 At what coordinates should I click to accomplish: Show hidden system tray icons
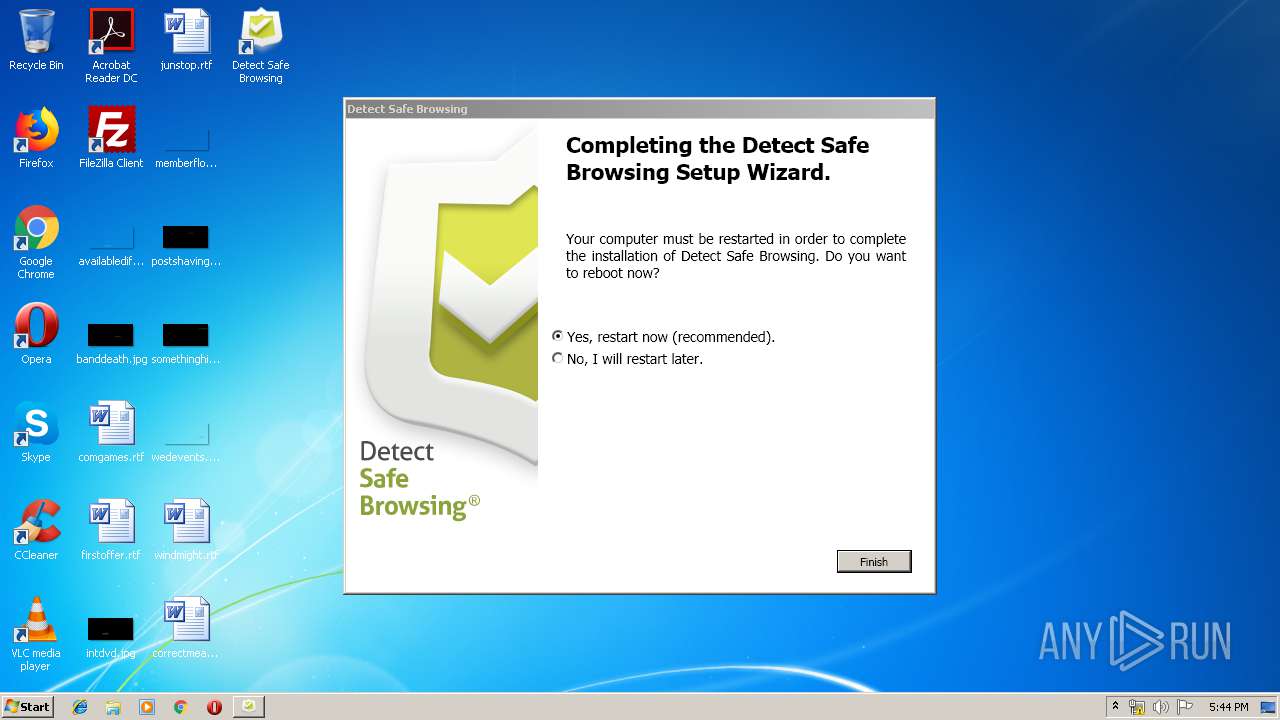[1116, 707]
